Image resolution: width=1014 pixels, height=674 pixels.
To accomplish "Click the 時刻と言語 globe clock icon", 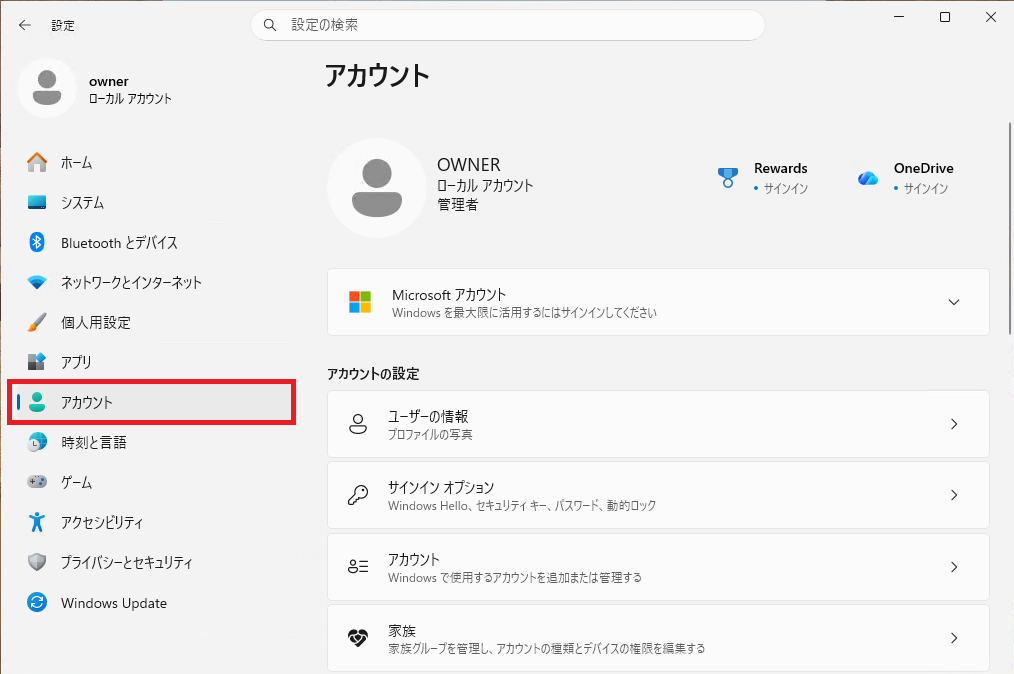I will 37,442.
